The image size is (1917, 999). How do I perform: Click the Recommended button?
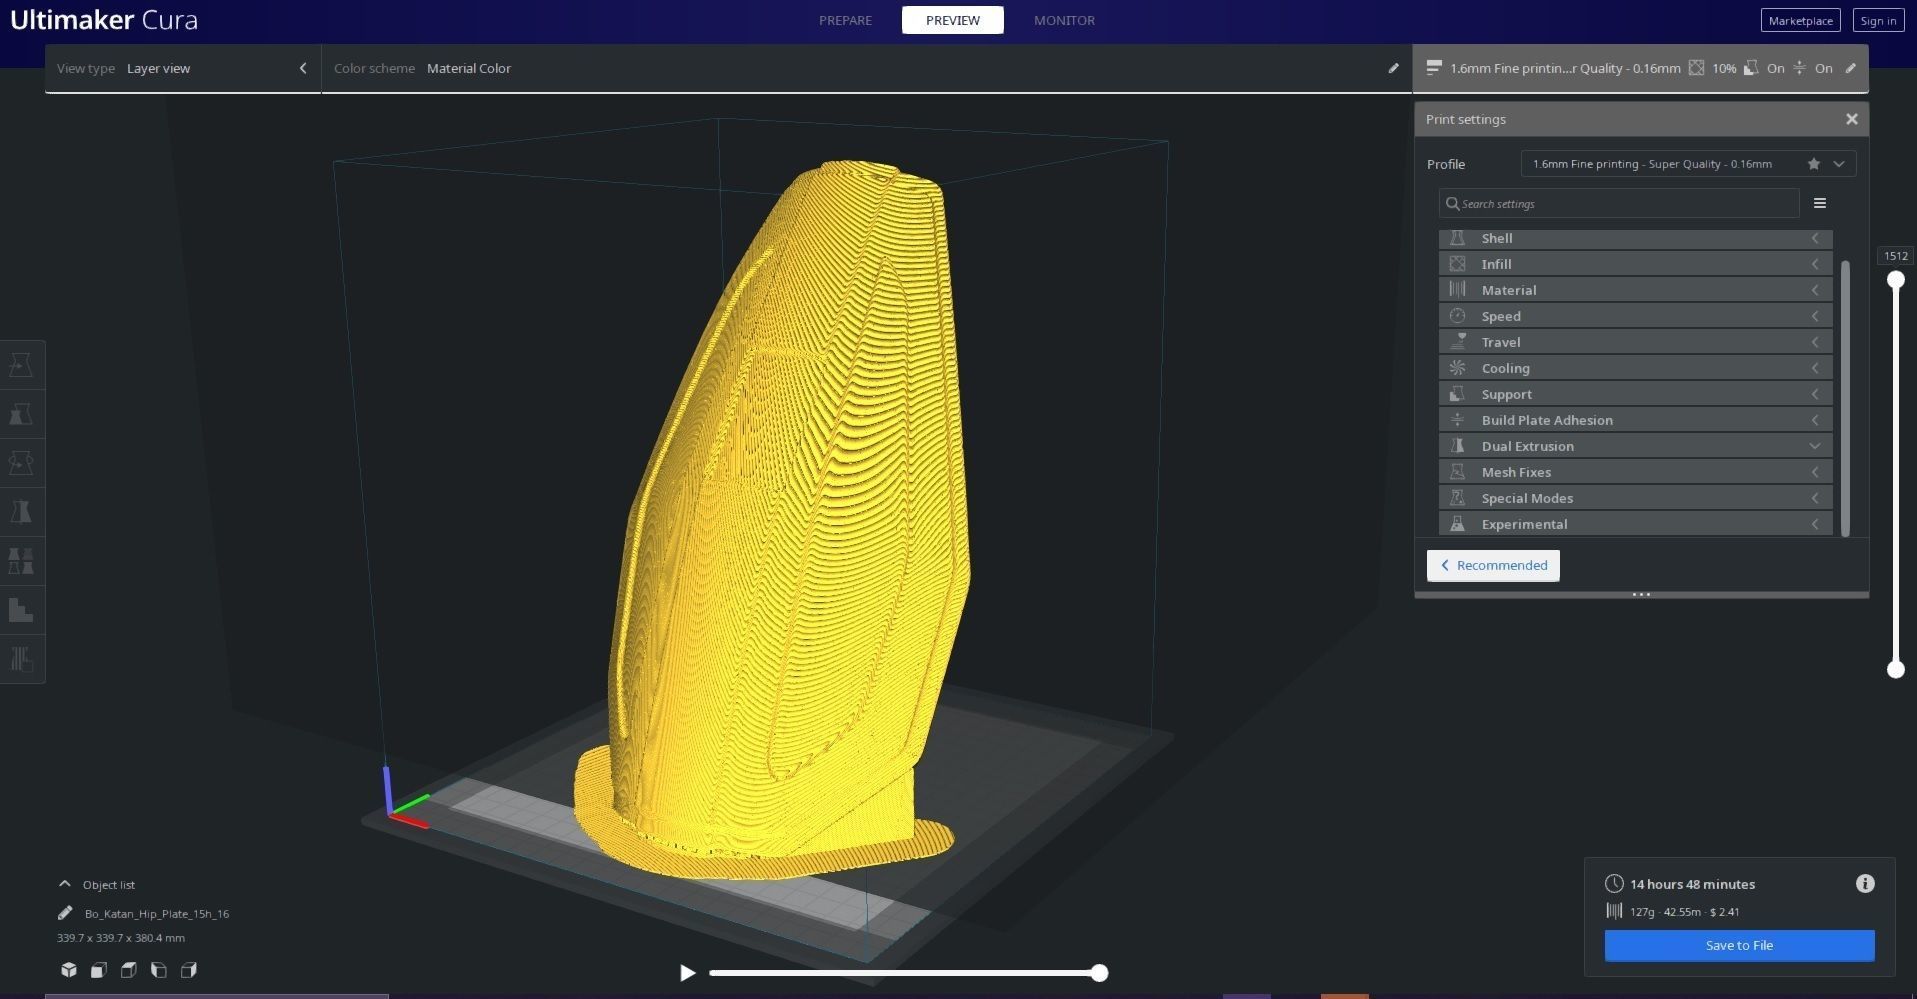click(1493, 565)
